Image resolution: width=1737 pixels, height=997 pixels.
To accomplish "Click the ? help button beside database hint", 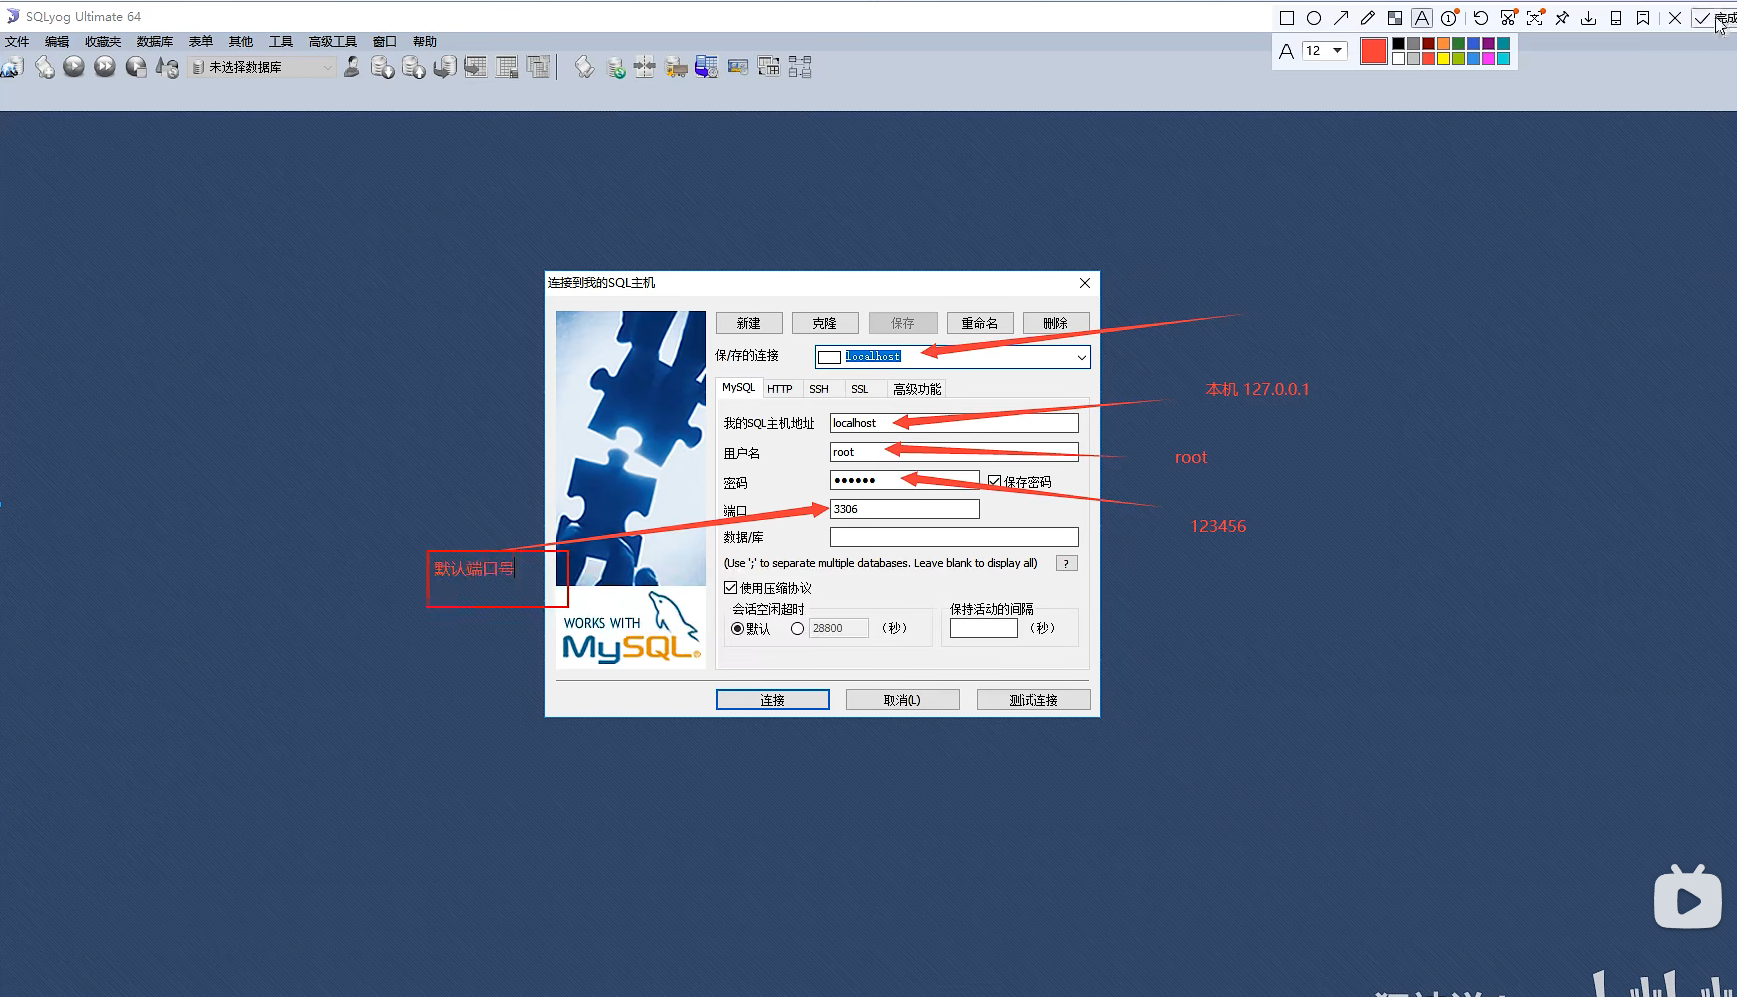I will 1067,563.
